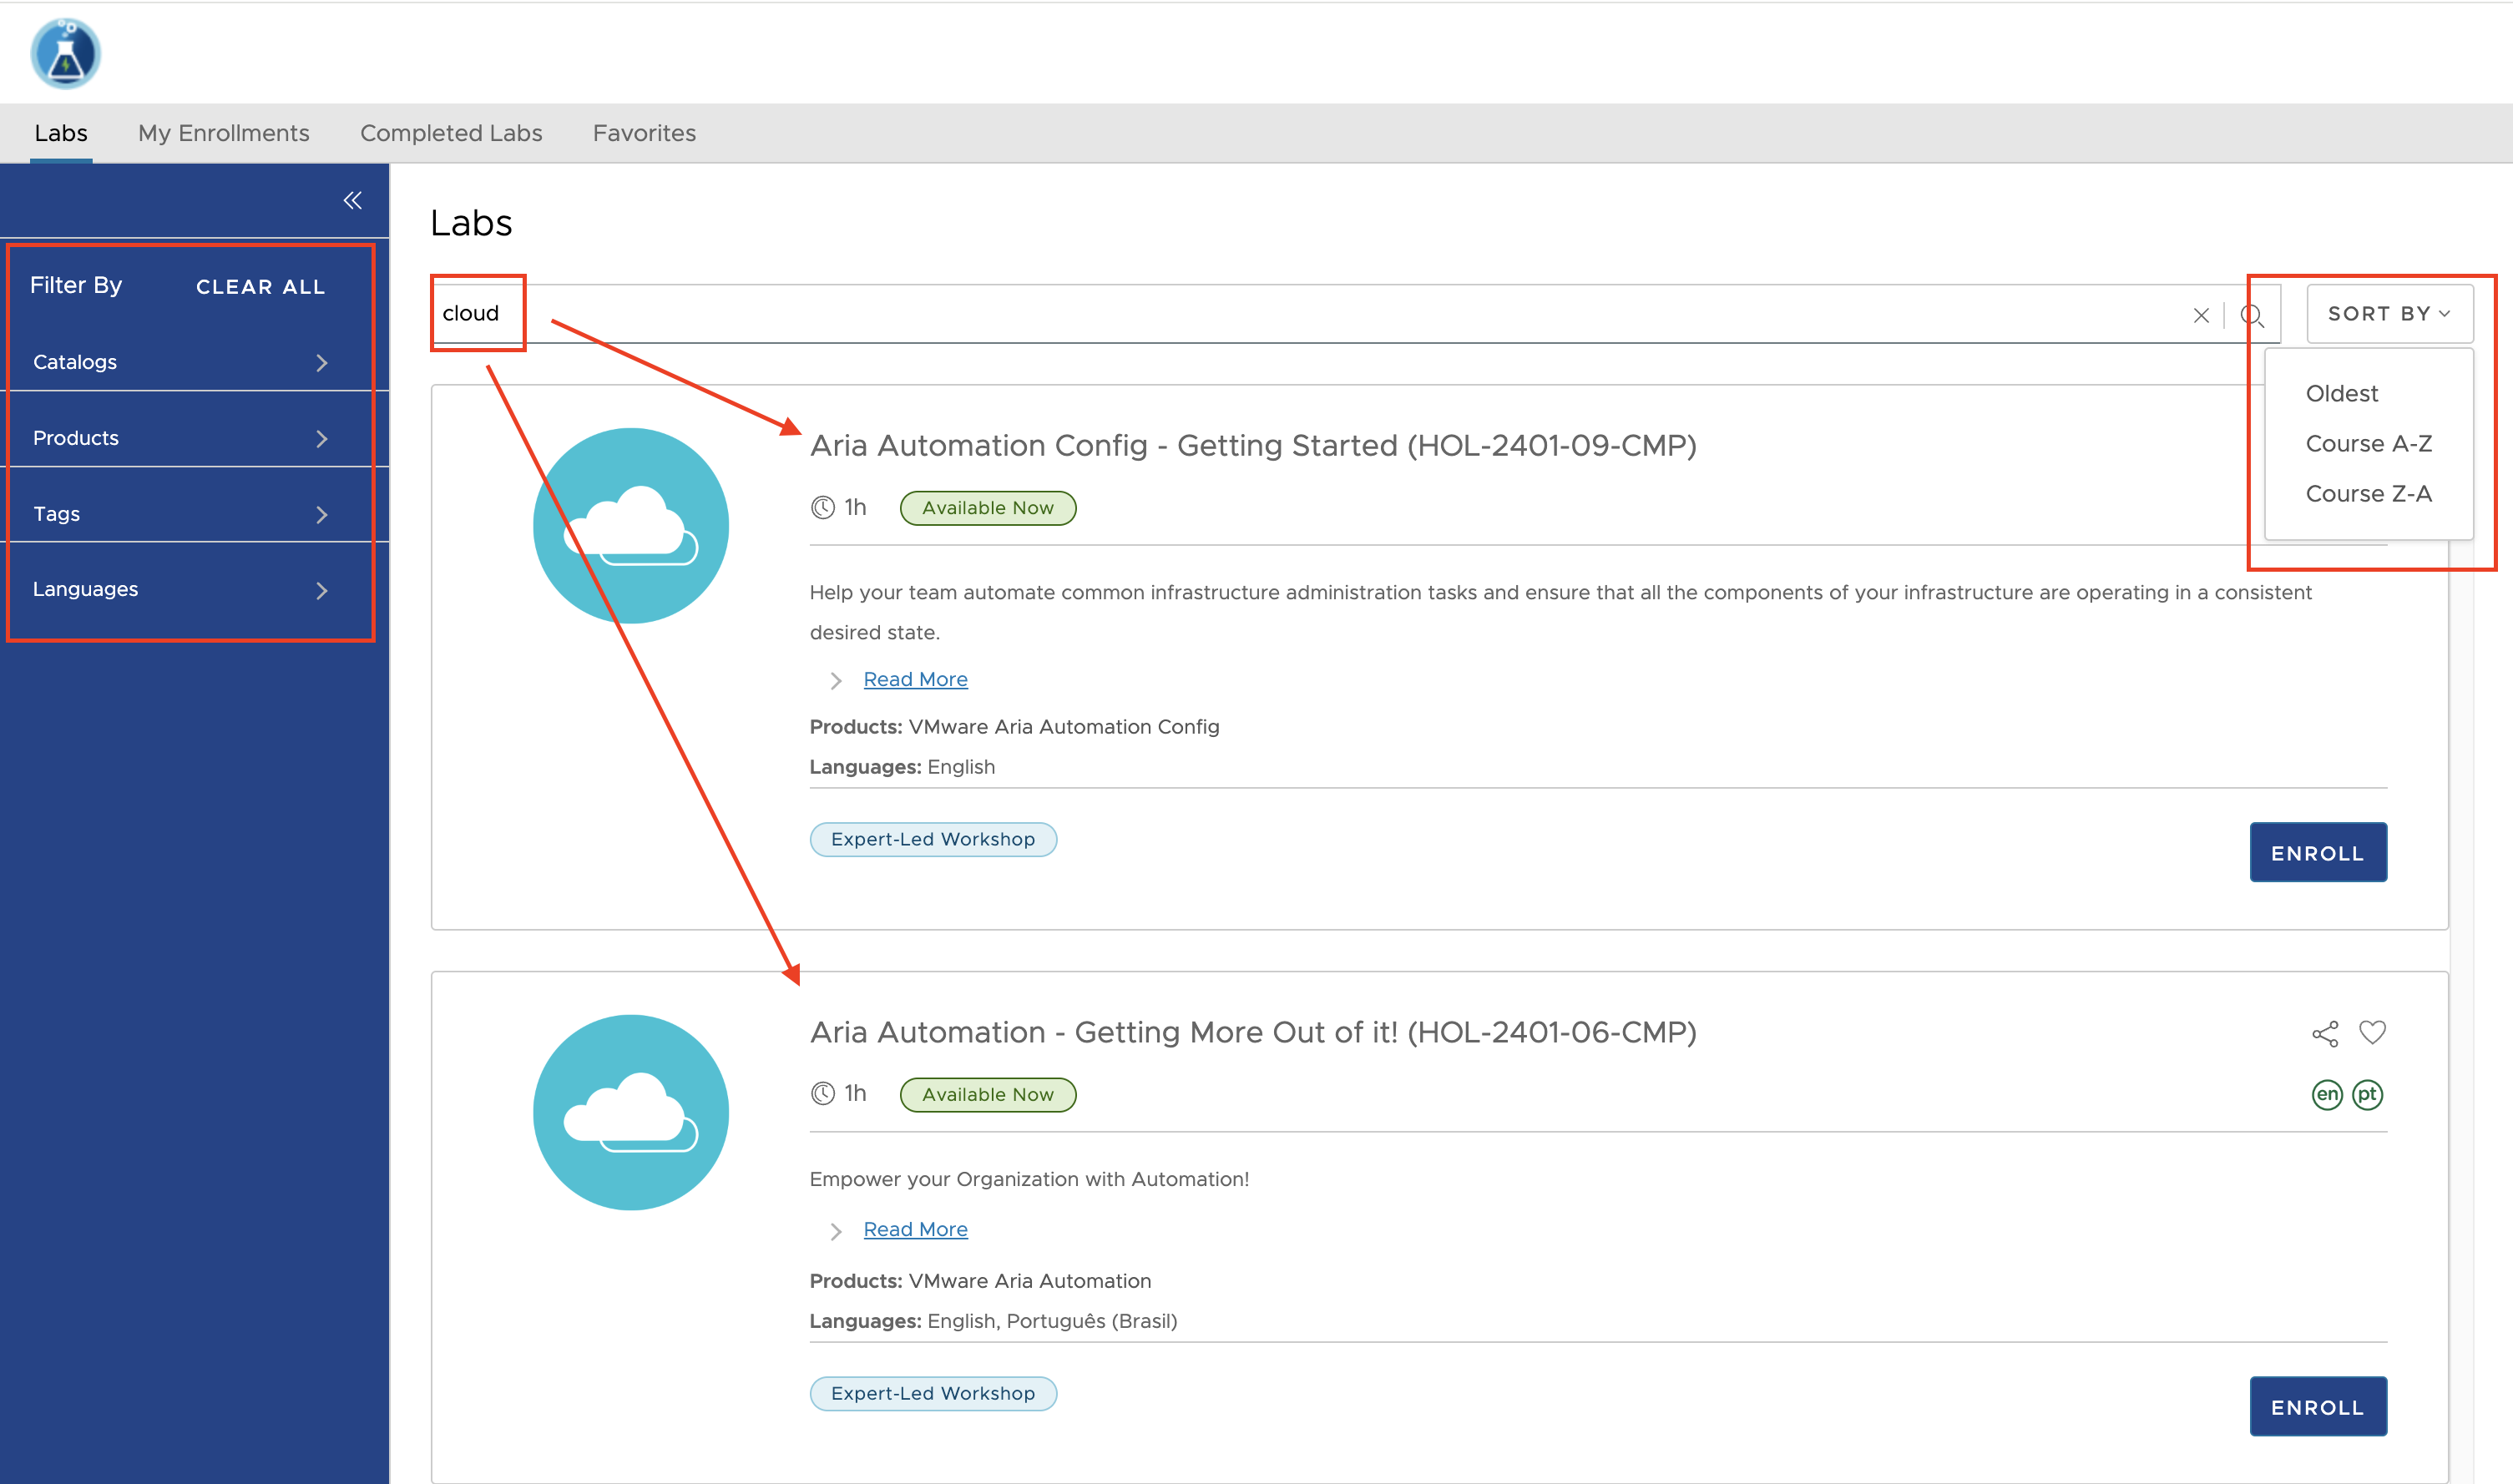Share the Aria Automation Getting More lab
2513x1484 pixels.
coord(2324,1033)
